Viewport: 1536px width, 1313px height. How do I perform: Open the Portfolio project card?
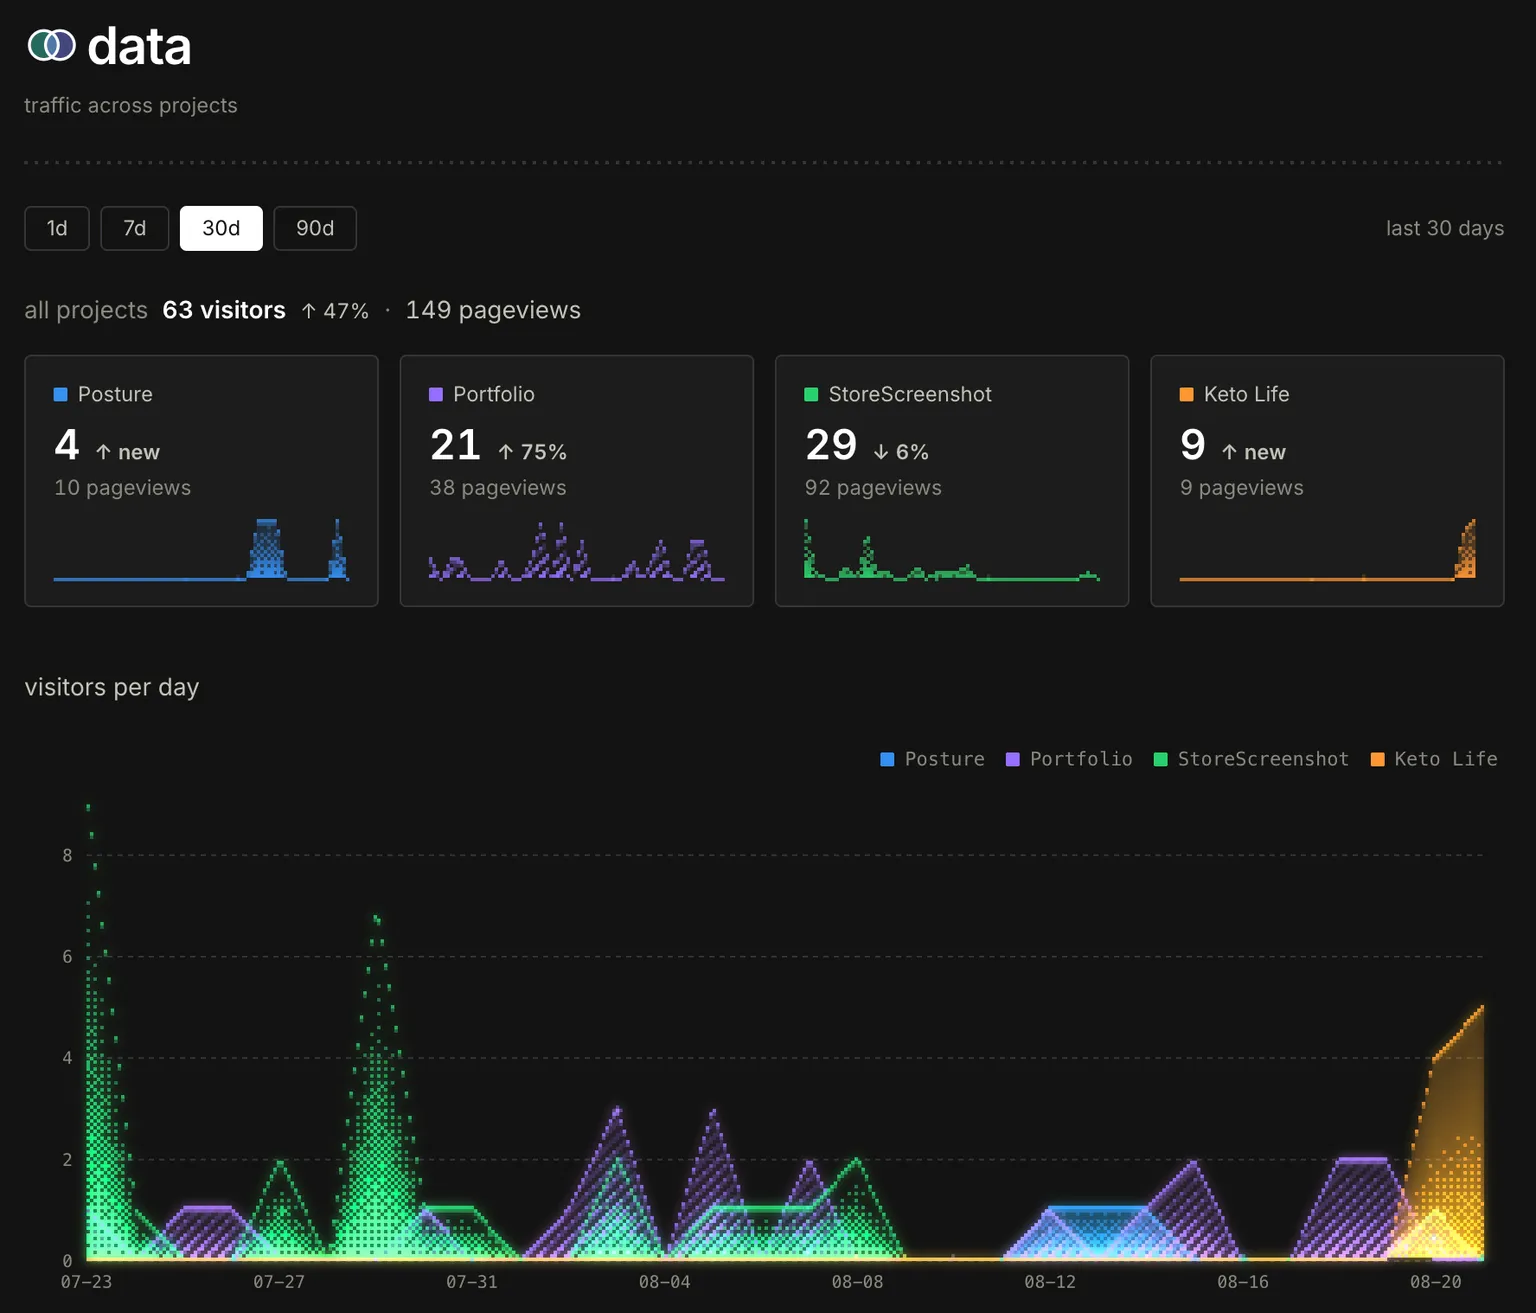coord(577,481)
